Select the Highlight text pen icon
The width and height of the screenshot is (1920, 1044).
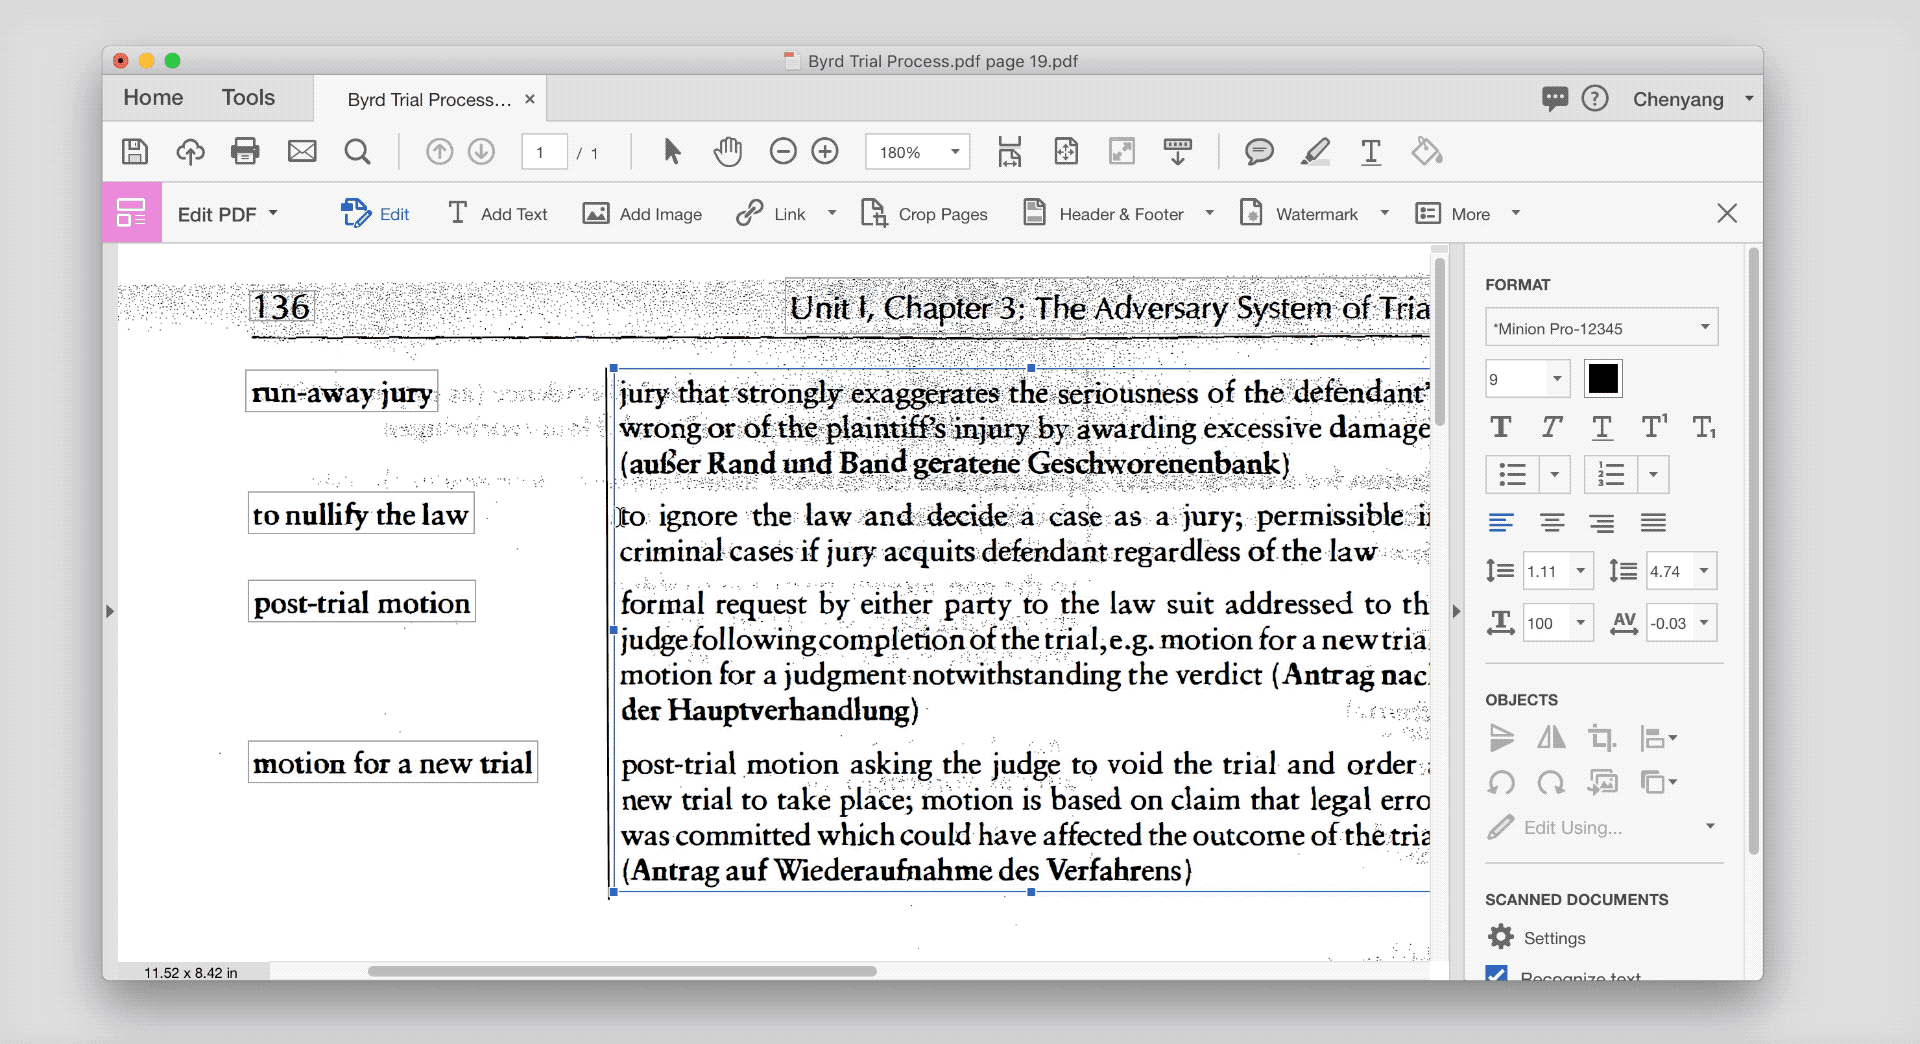click(1315, 152)
